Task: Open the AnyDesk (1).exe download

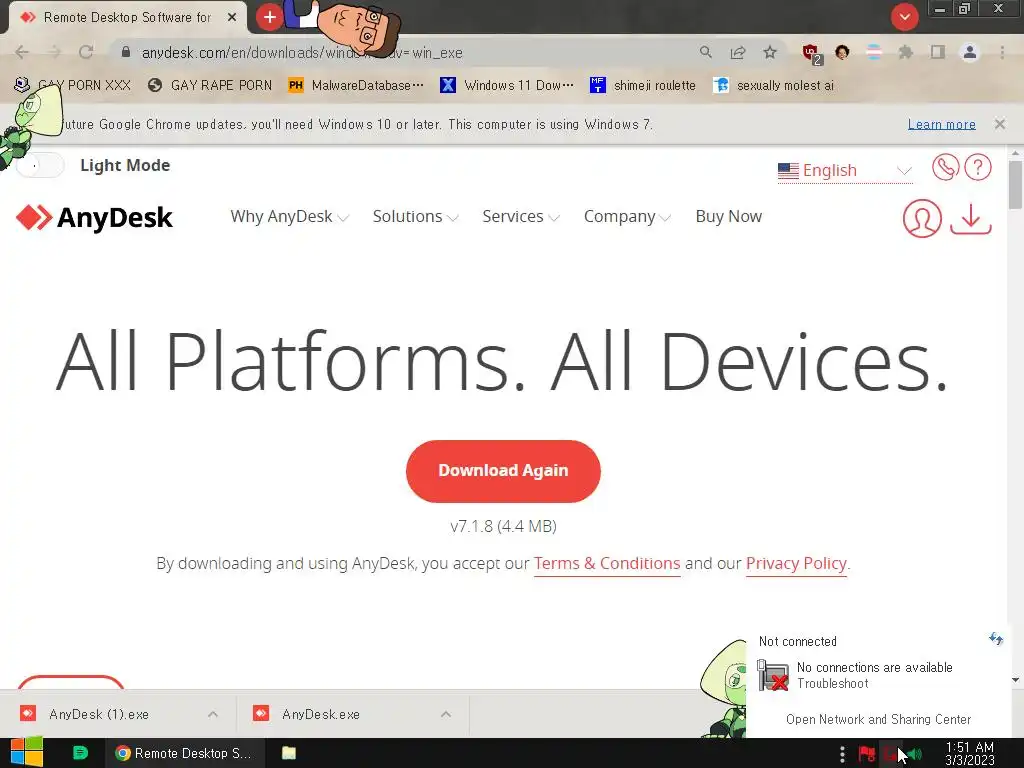Action: pyautogui.click(x=99, y=714)
